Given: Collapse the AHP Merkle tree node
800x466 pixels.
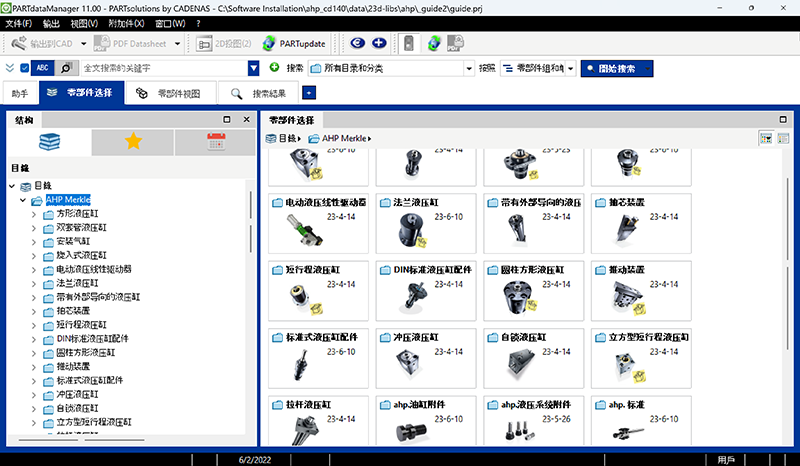Looking at the screenshot, I should pyautogui.click(x=23, y=200).
